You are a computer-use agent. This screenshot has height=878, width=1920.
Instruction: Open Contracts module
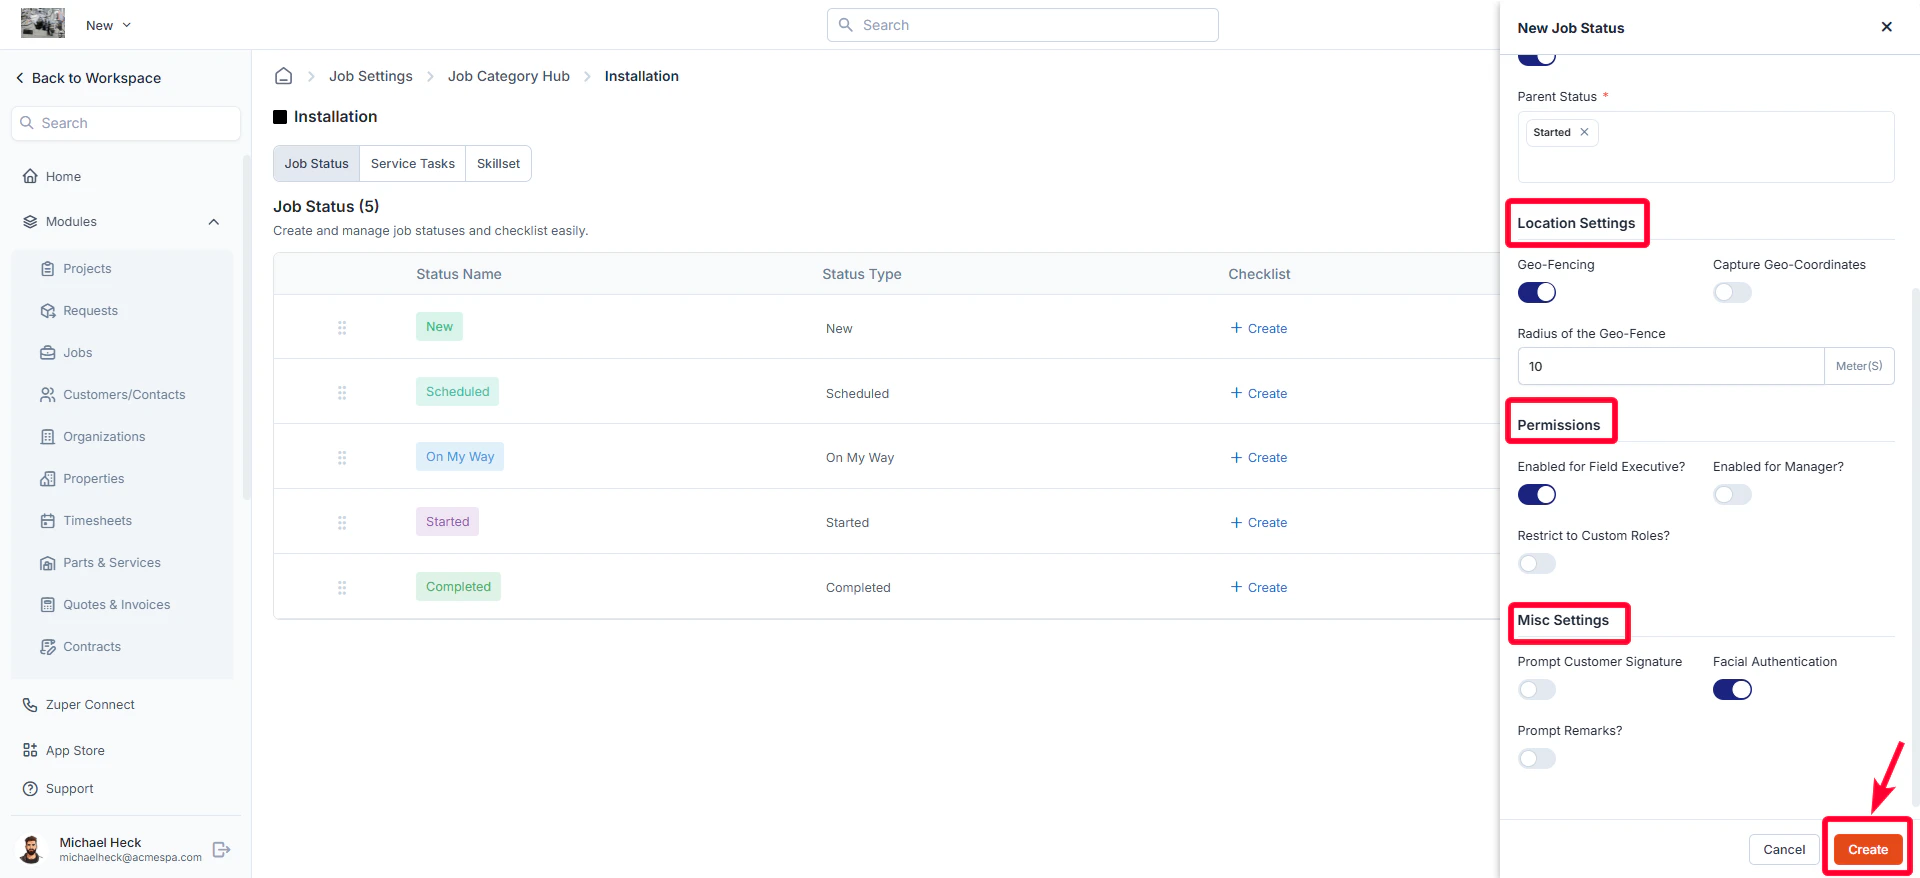coord(91,647)
